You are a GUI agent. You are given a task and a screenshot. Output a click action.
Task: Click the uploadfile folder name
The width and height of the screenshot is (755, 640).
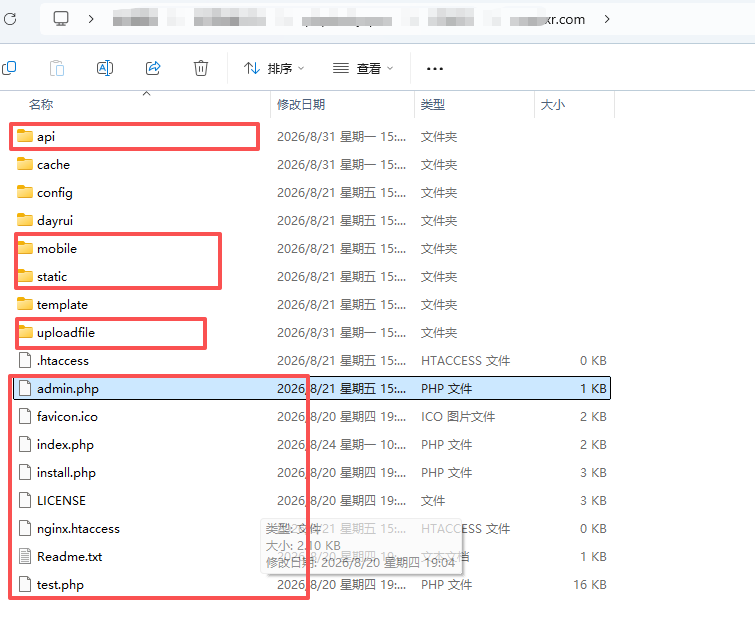pyautogui.click(x=66, y=333)
